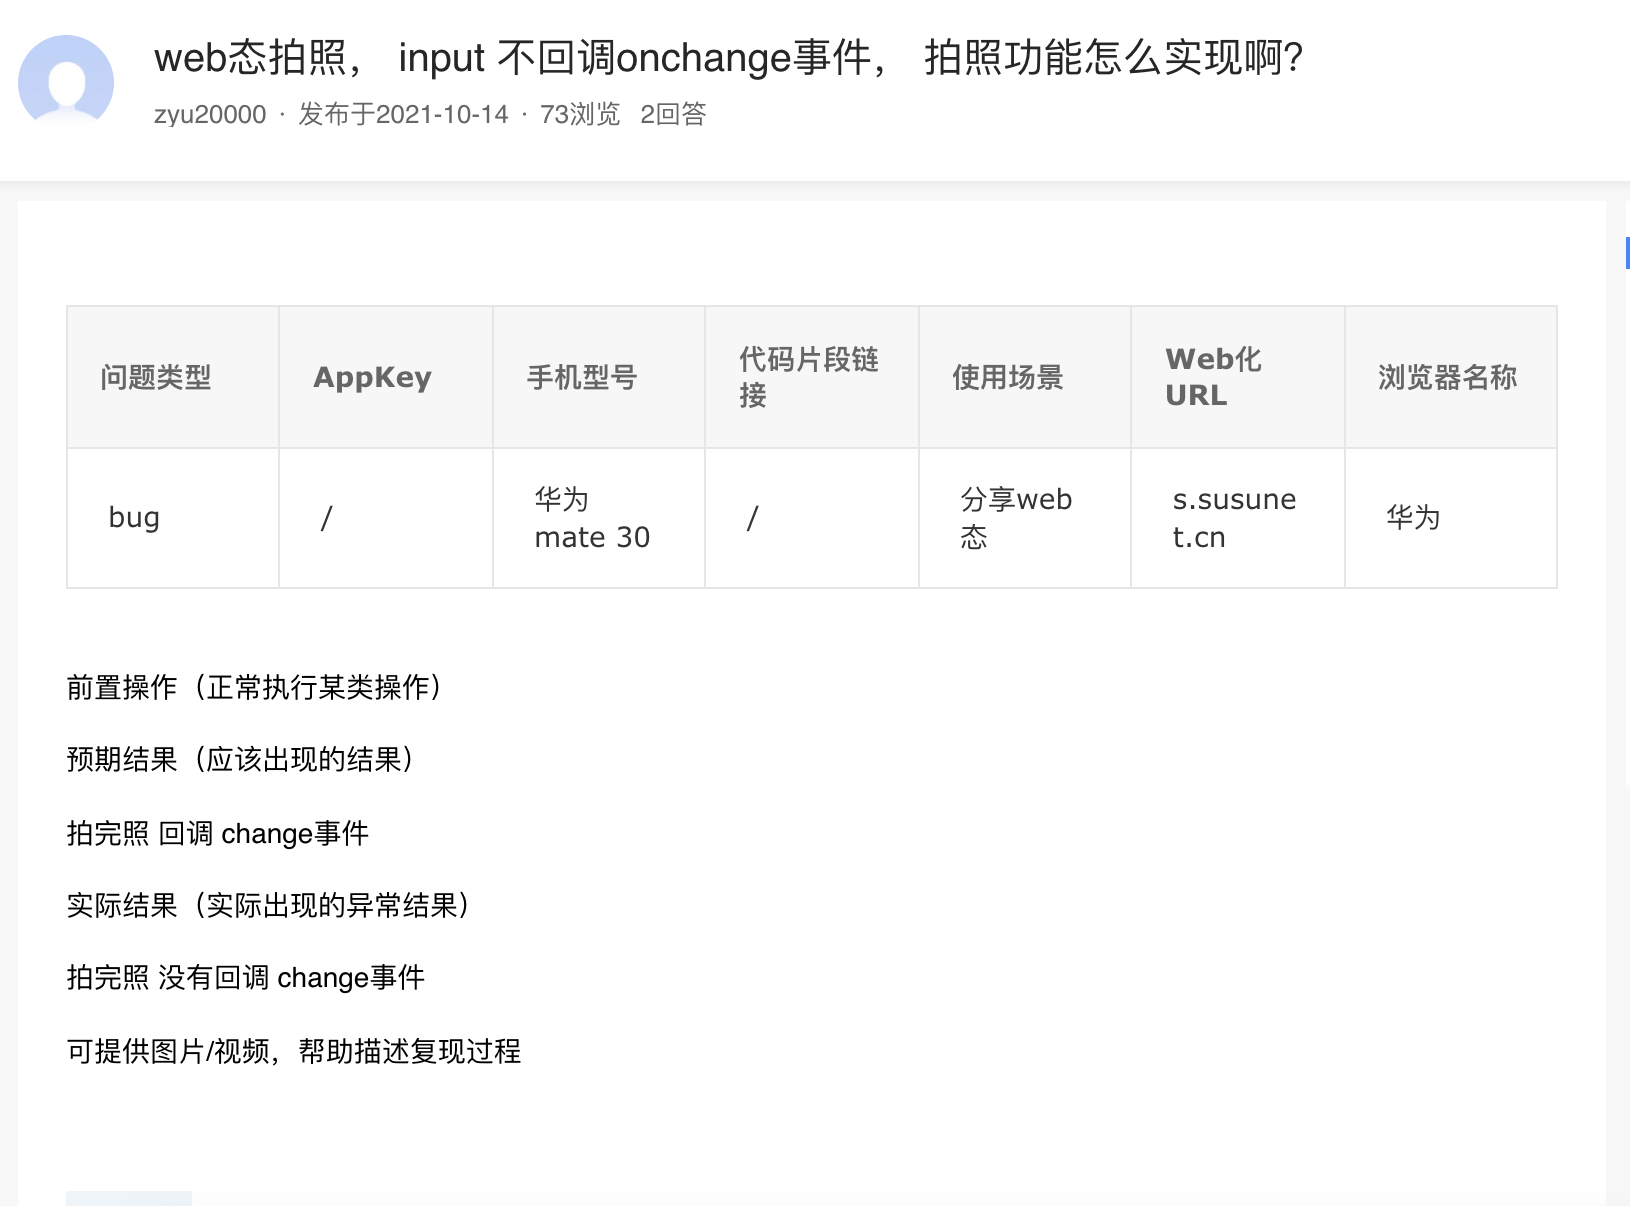
Task: Click the AppKey column header
Action: pos(372,377)
